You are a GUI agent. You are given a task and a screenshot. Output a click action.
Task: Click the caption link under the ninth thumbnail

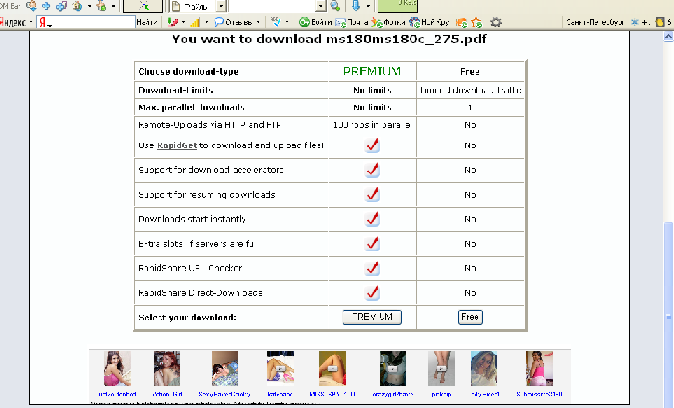tap(539, 394)
